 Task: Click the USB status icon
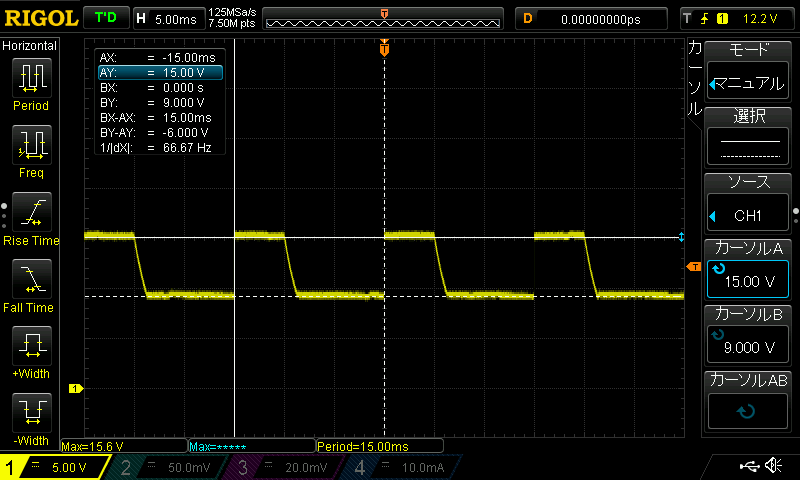coord(746,466)
